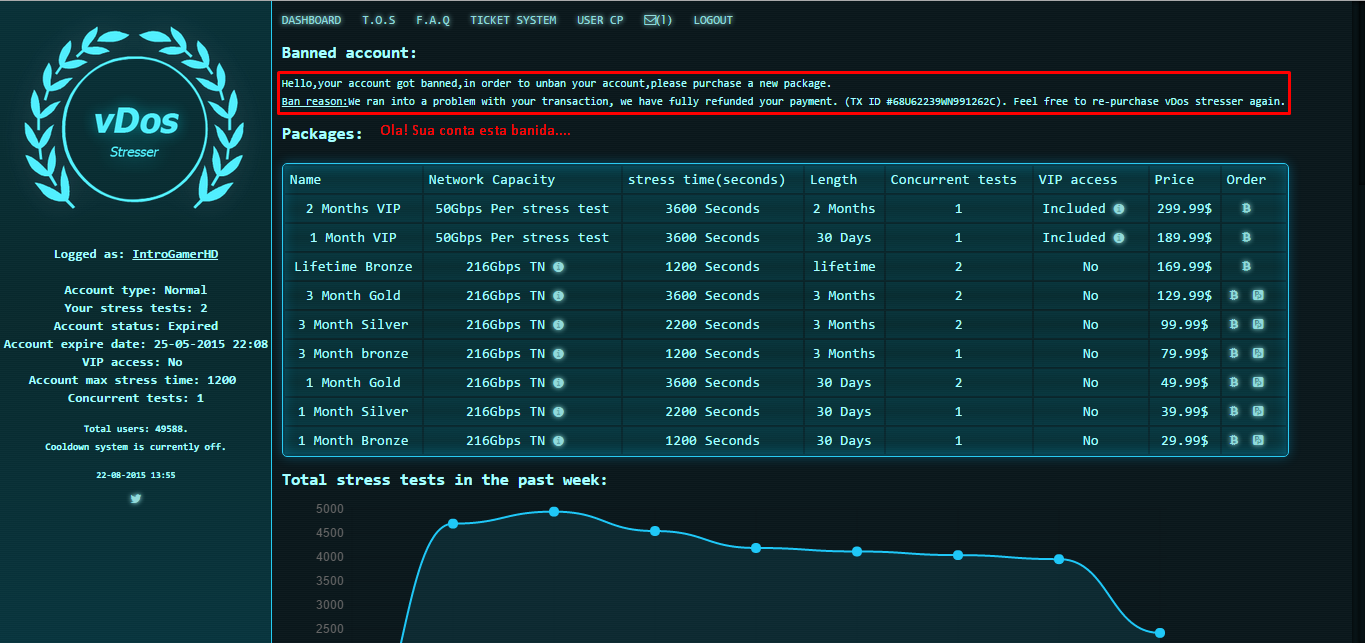Click the '299.99$' price cell
This screenshot has height=643, width=1365.
pos(1184,209)
